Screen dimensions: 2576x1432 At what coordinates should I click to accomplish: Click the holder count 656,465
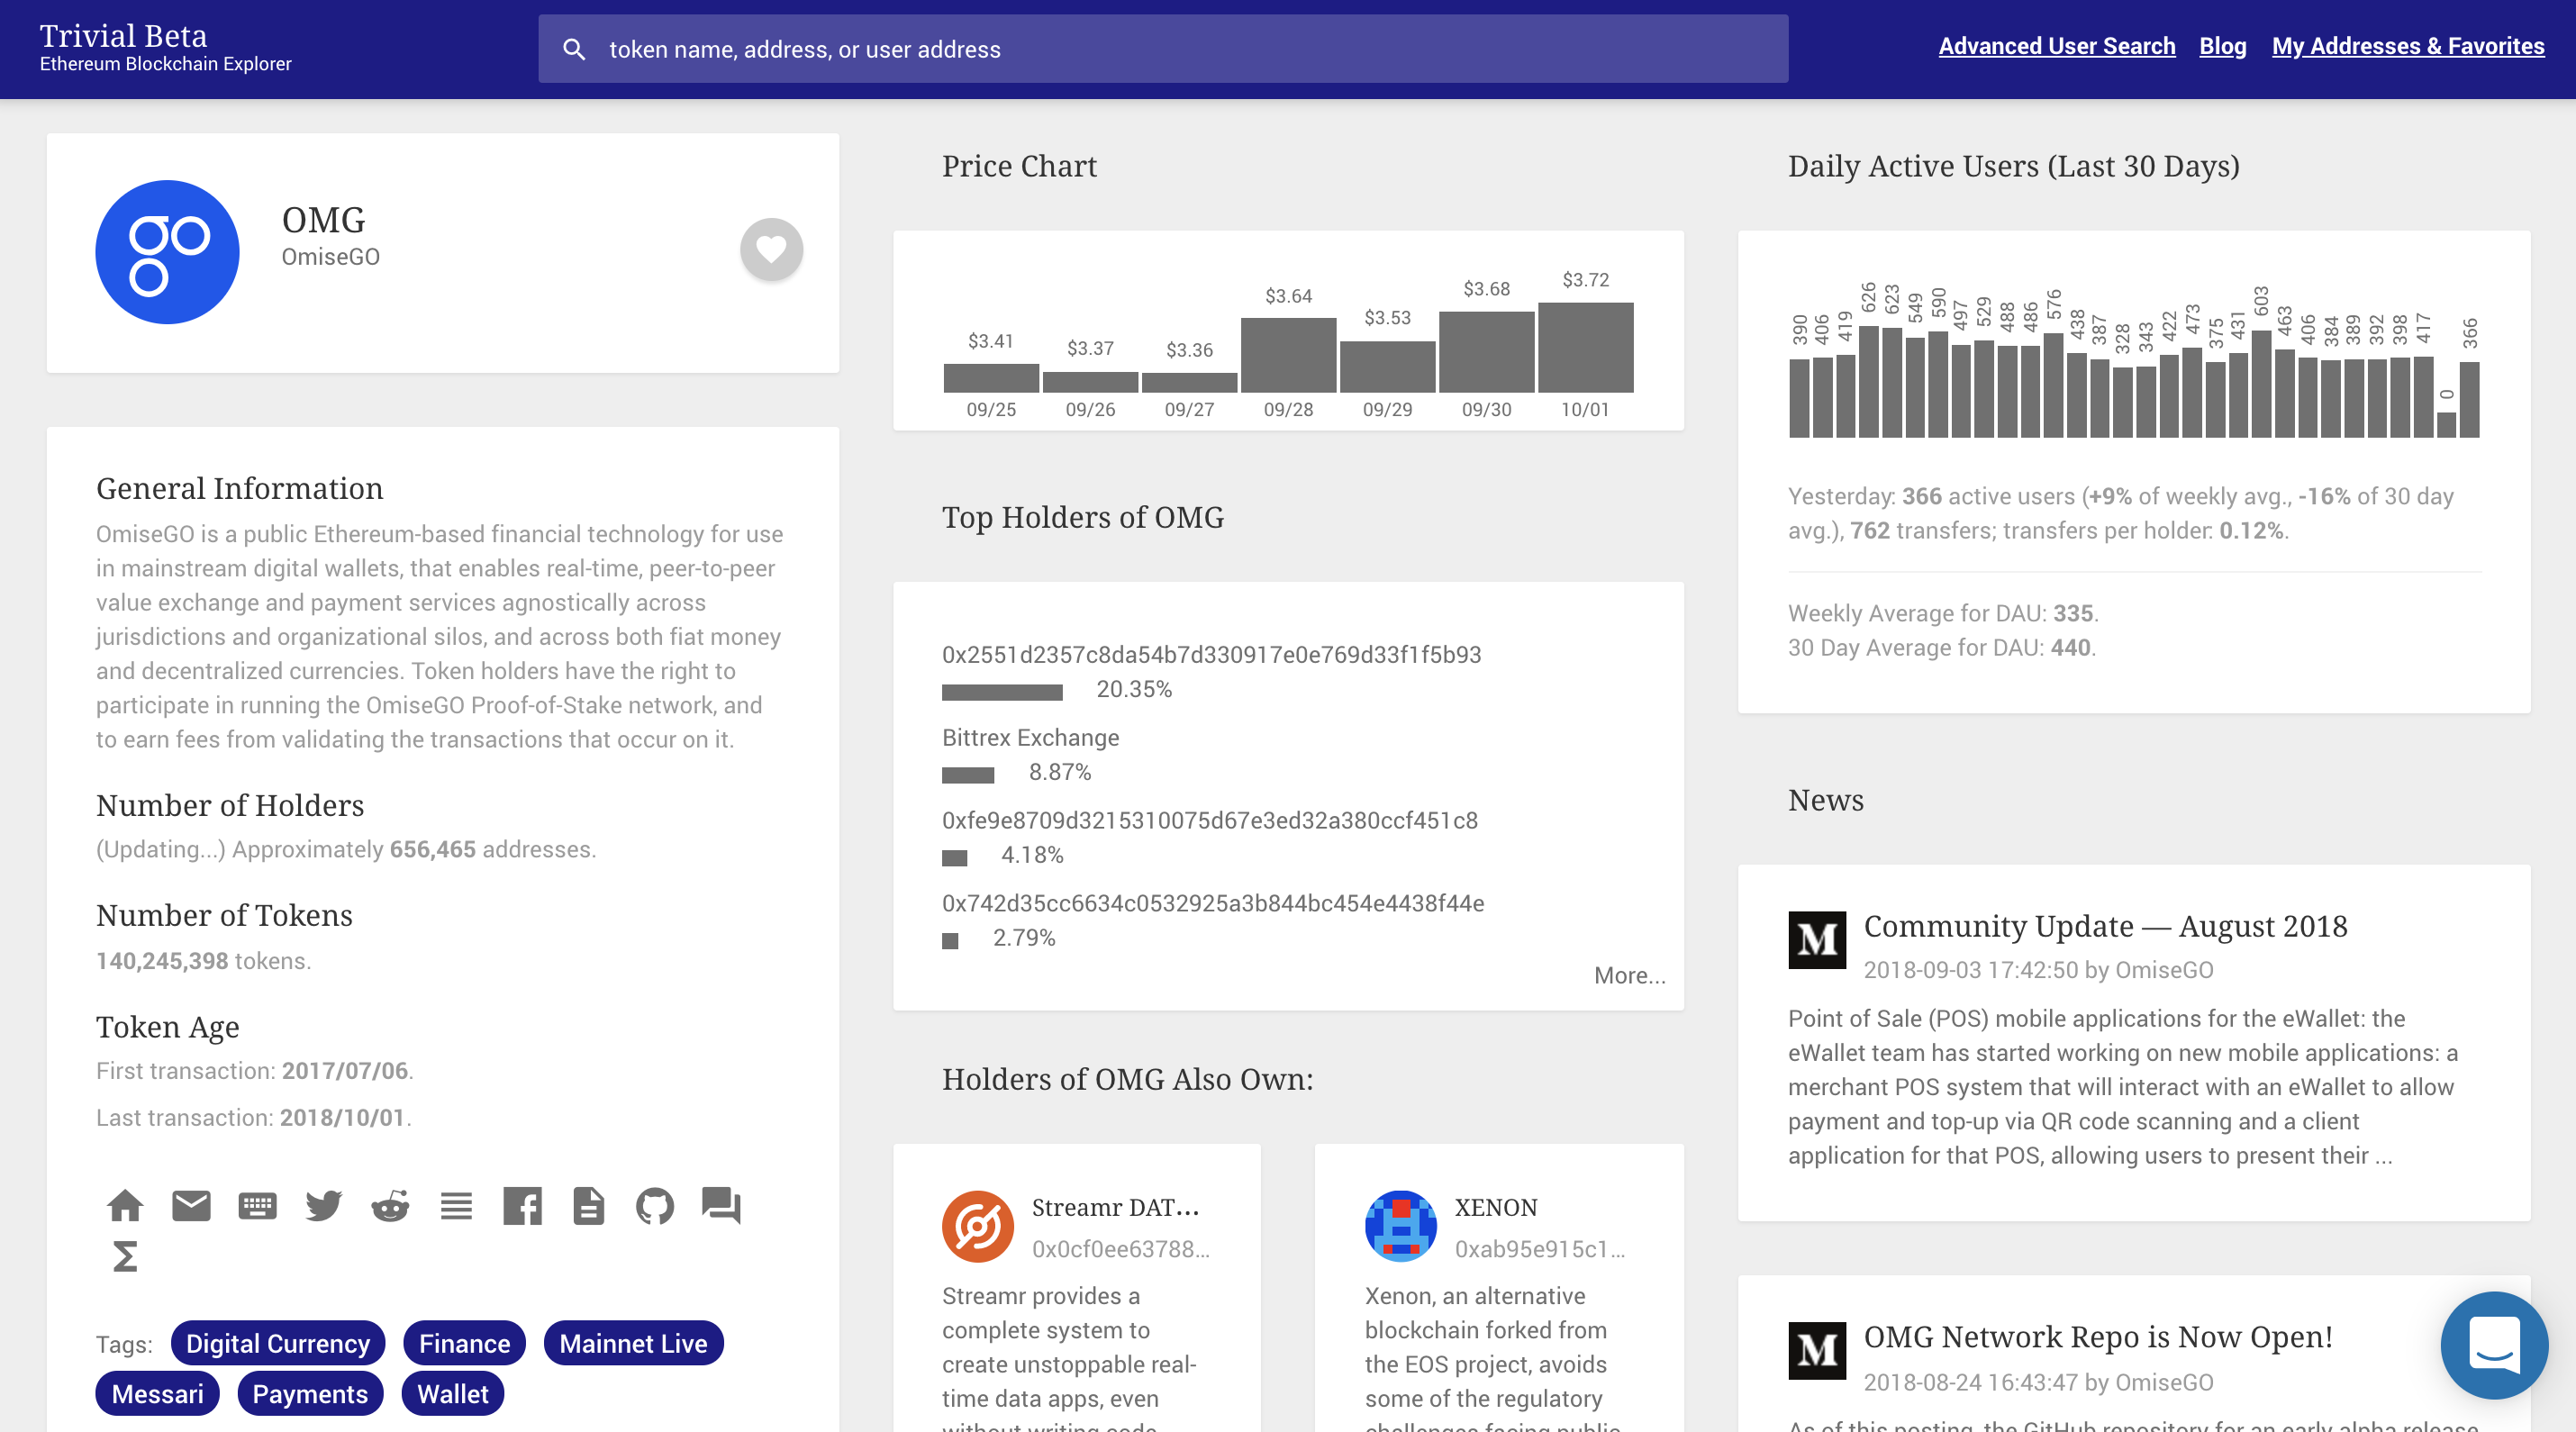click(433, 849)
